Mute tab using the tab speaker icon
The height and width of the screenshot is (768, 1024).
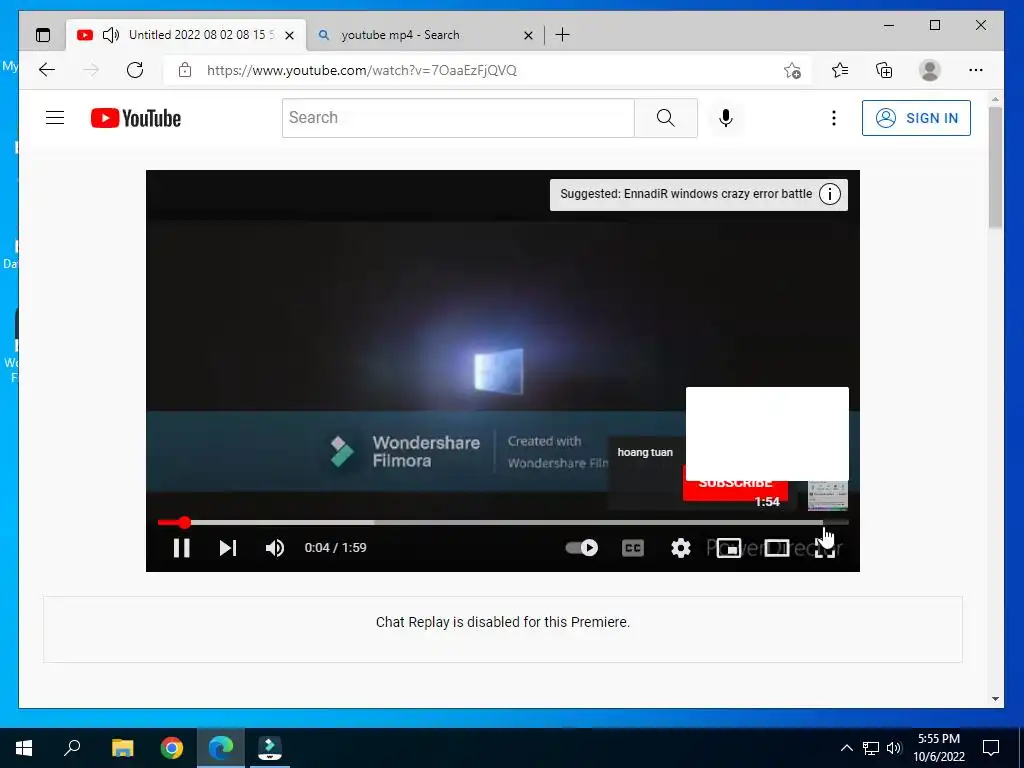click(111, 35)
